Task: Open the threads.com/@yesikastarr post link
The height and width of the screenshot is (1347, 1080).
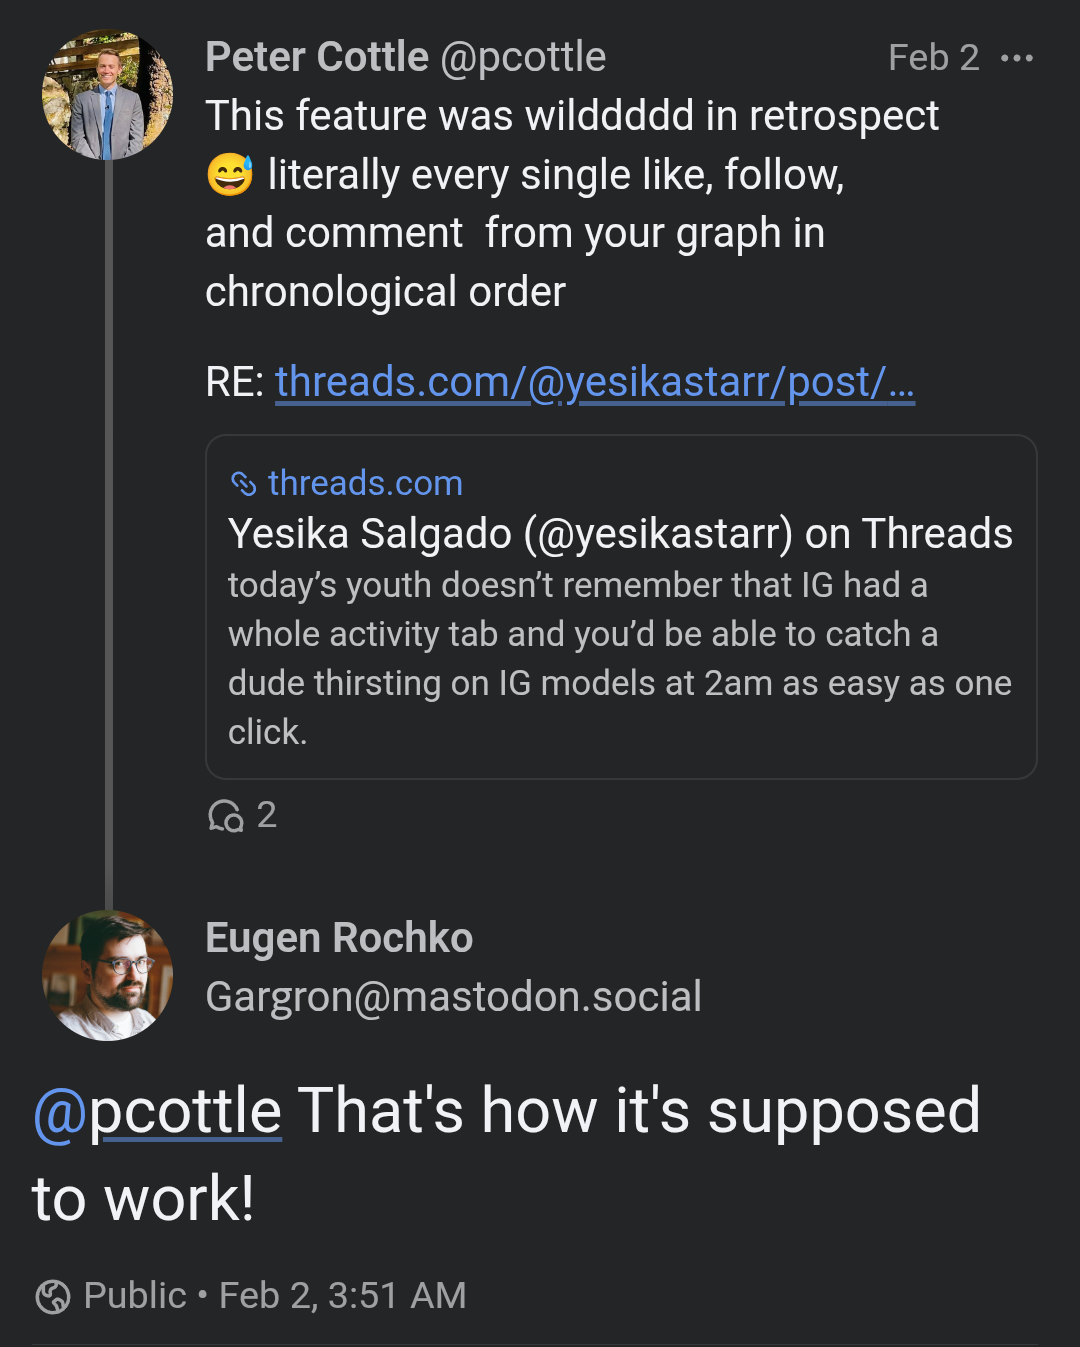Action: point(594,382)
